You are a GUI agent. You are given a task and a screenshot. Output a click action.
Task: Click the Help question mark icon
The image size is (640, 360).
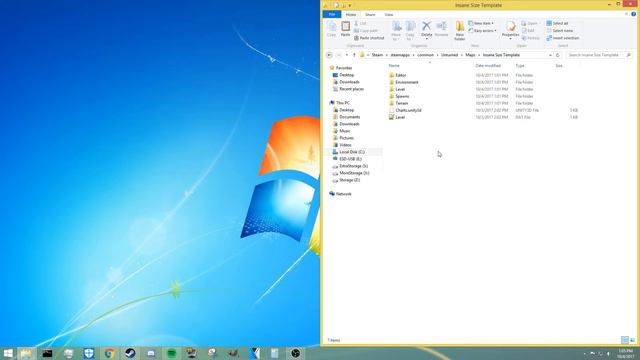pyautogui.click(x=633, y=14)
